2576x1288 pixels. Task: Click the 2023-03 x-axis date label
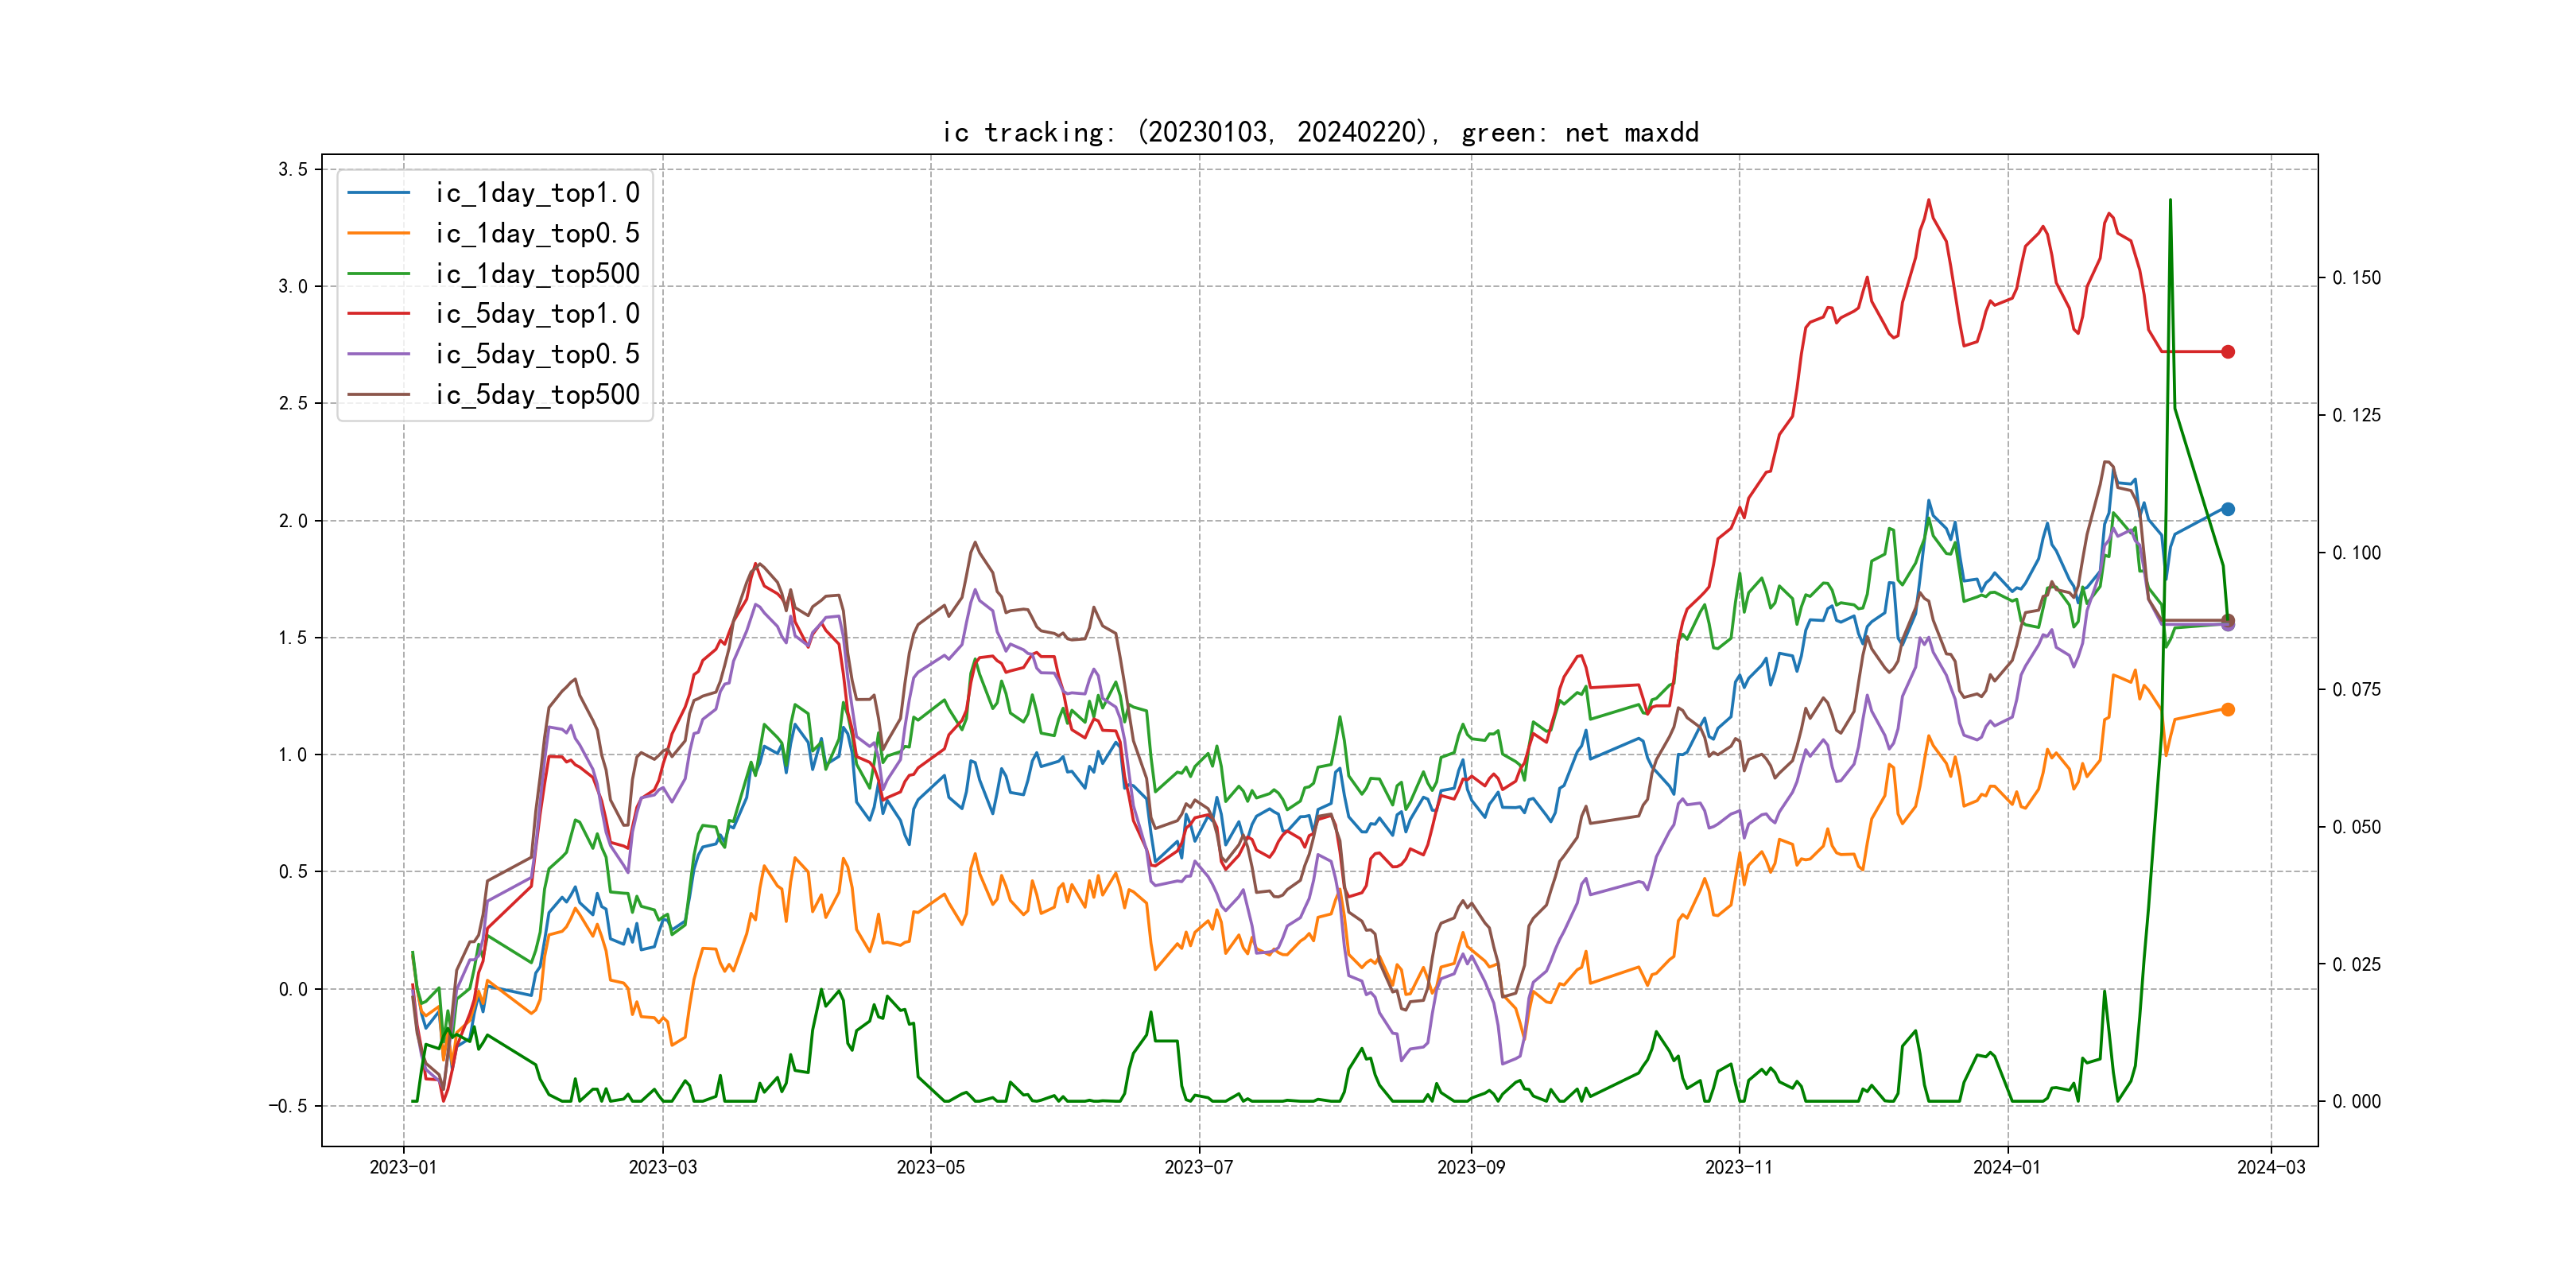coord(662,1167)
